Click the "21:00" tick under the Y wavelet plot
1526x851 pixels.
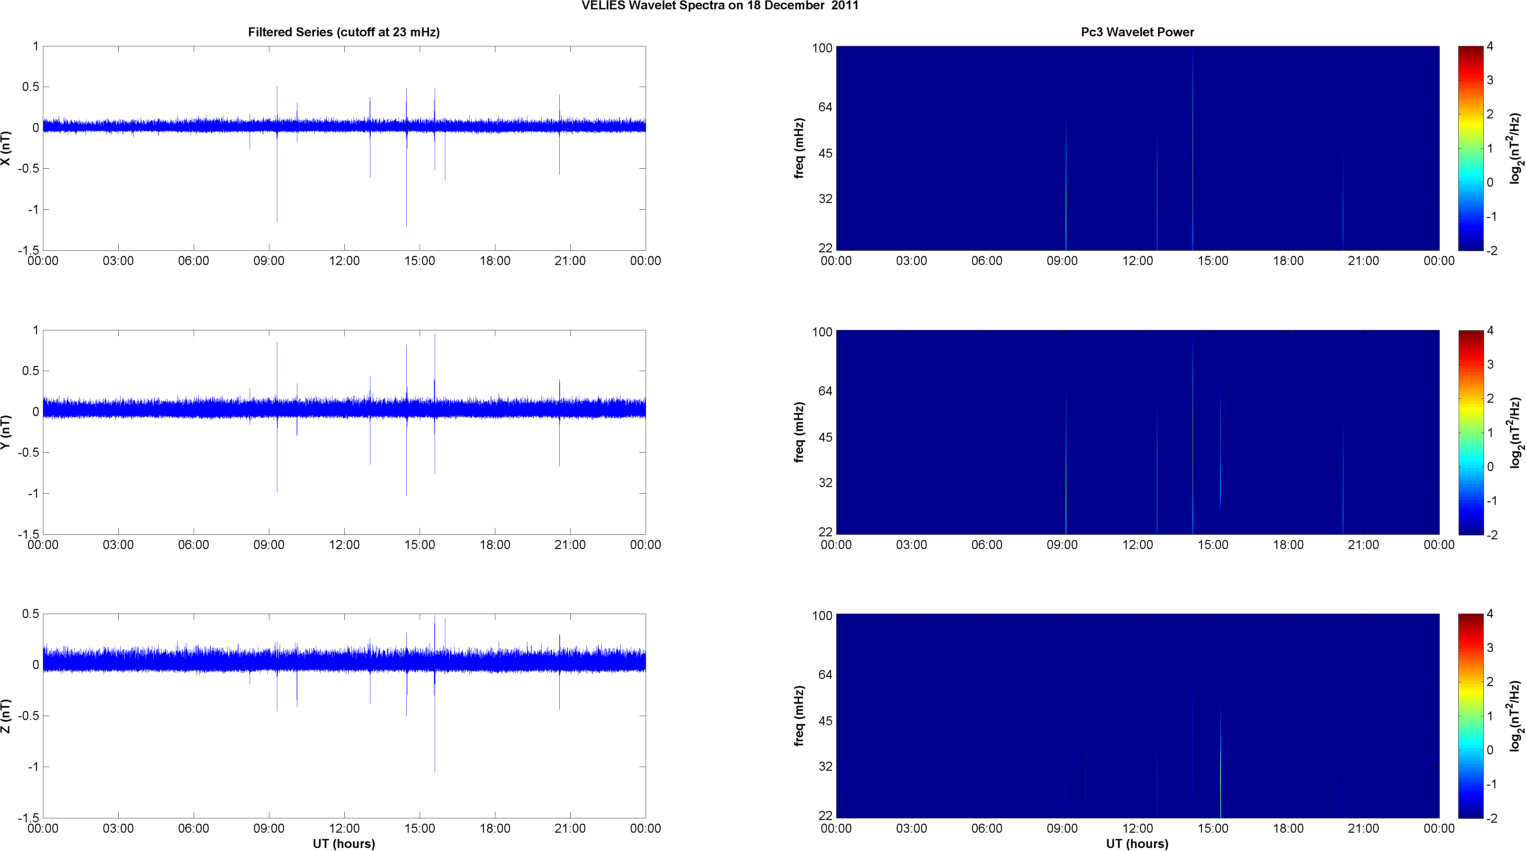click(1363, 545)
